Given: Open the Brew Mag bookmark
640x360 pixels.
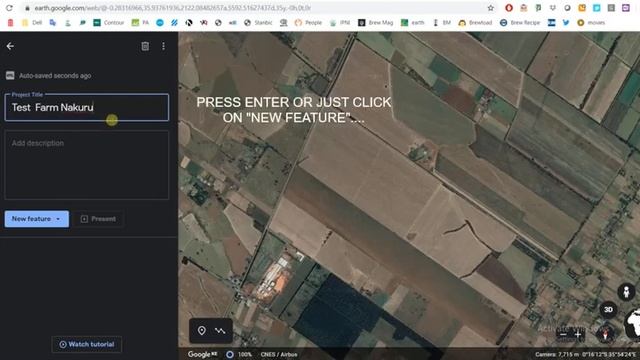Looking at the screenshot, I should point(376,23).
